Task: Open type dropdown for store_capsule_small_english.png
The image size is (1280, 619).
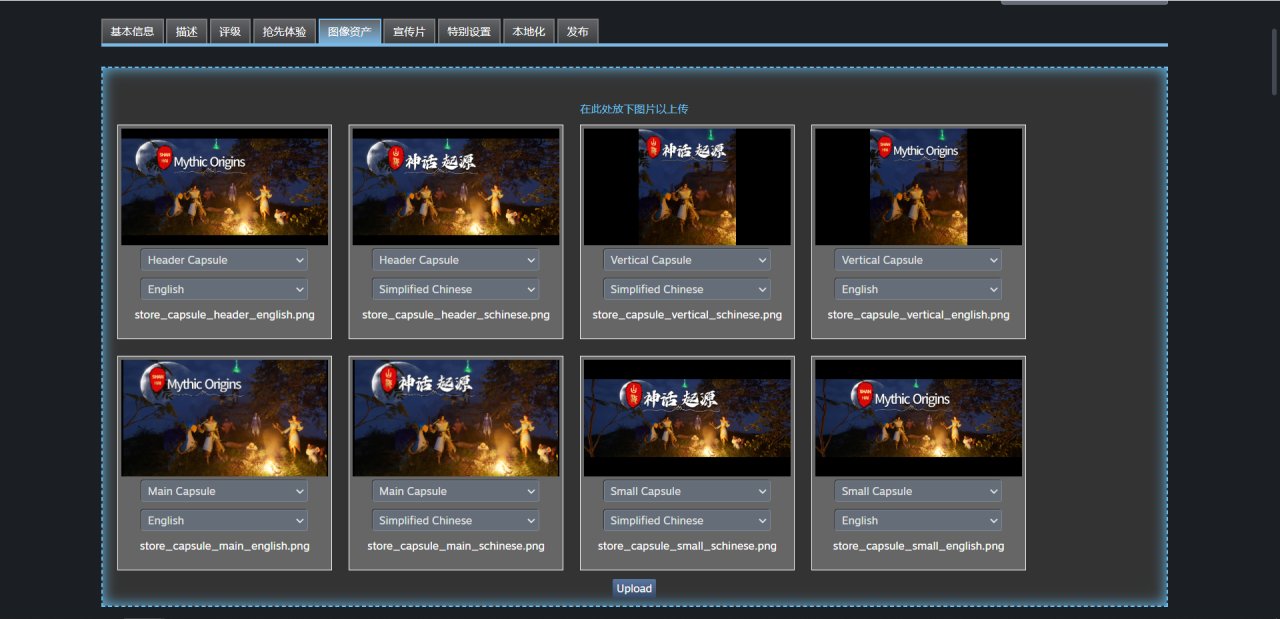Action: (918, 491)
